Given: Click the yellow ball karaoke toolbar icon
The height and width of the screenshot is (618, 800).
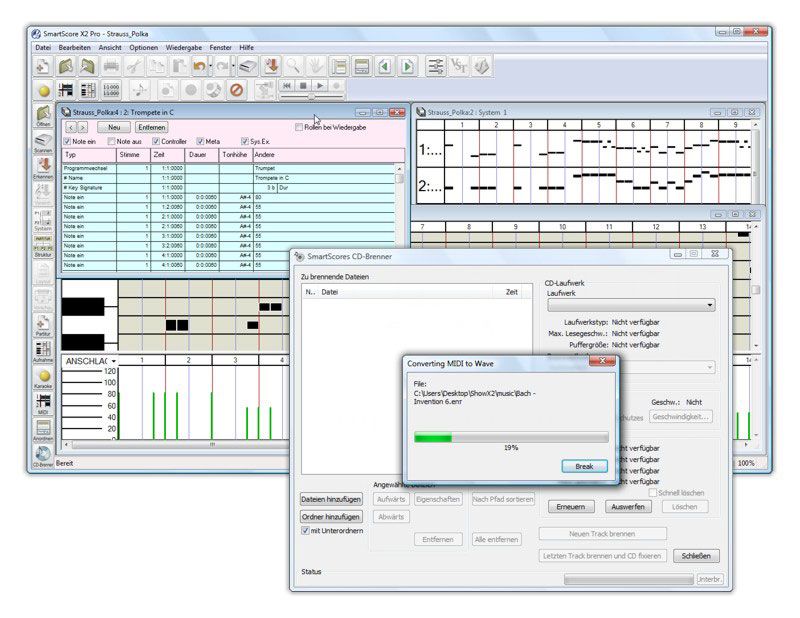Looking at the screenshot, I should point(44,90).
